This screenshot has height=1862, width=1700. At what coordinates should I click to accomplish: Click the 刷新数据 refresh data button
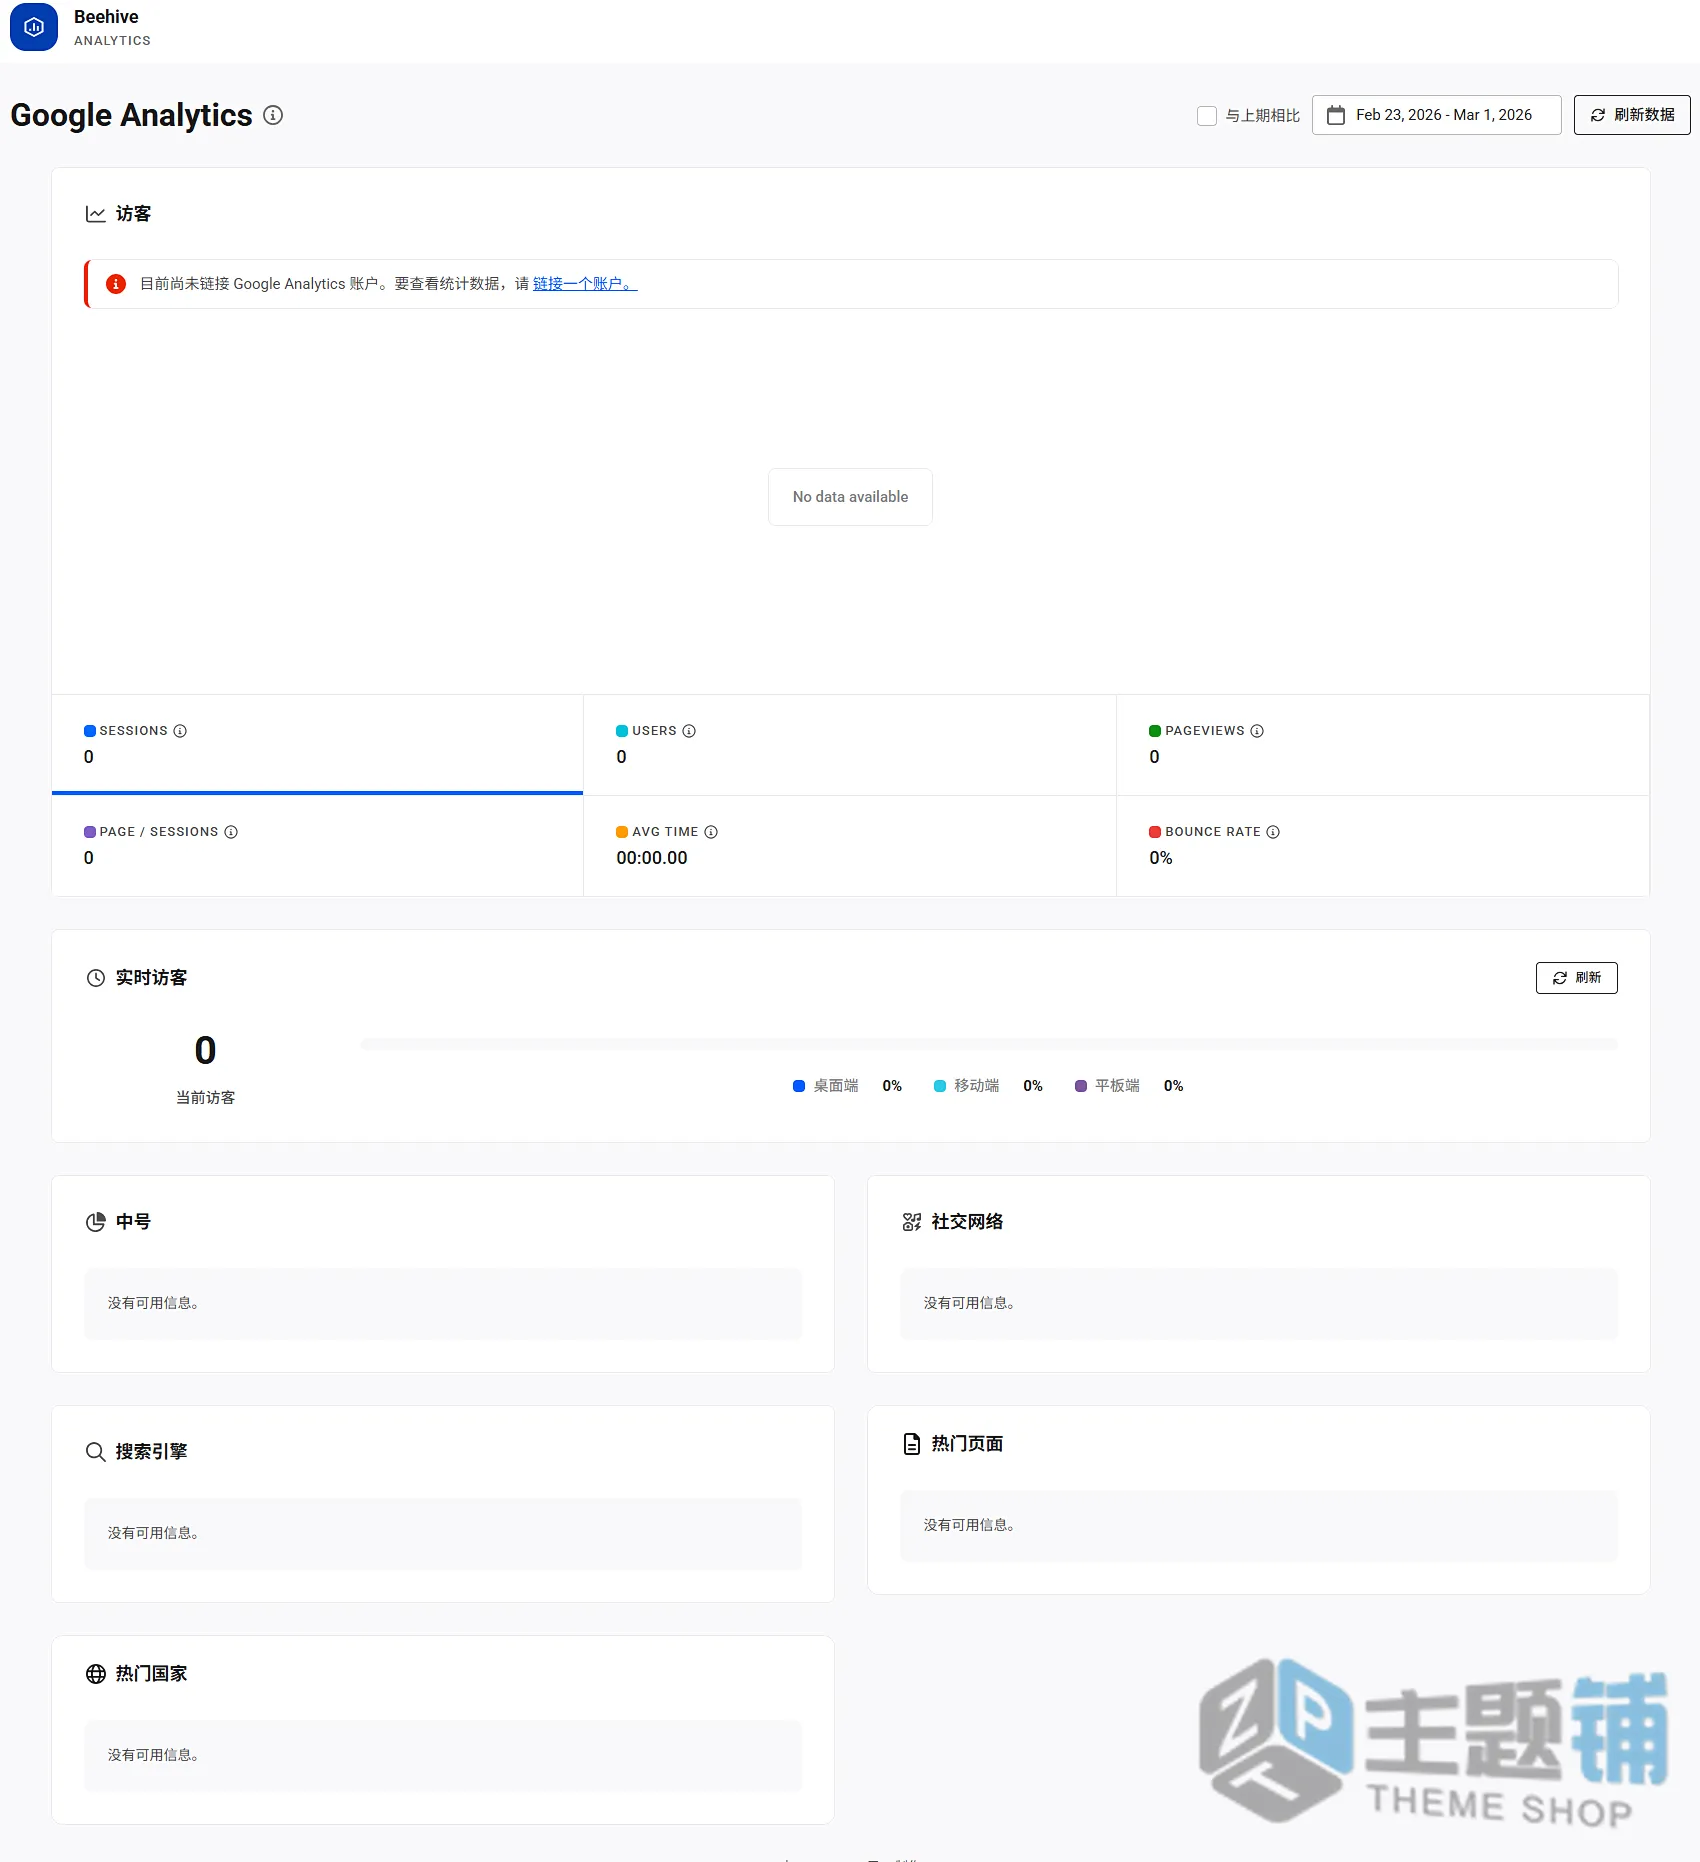1632,115
